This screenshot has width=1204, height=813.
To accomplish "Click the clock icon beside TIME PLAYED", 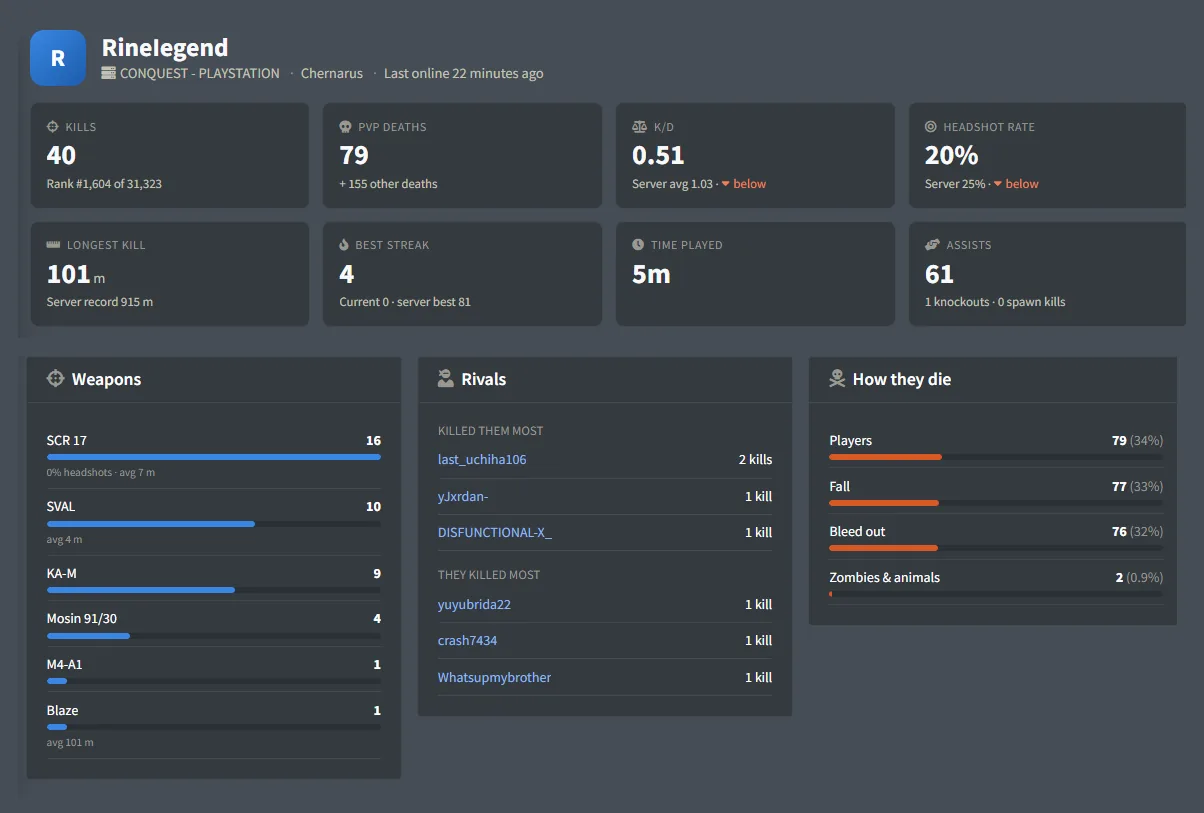I will pyautogui.click(x=638, y=245).
